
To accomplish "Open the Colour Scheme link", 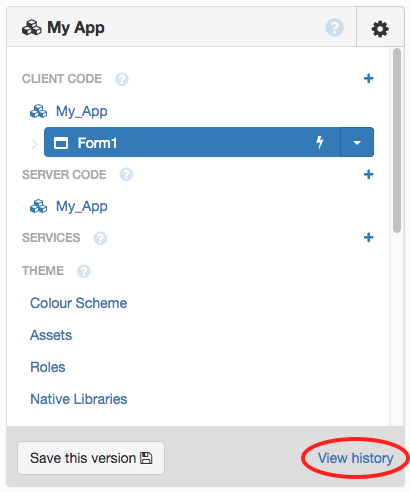I will tap(79, 303).
